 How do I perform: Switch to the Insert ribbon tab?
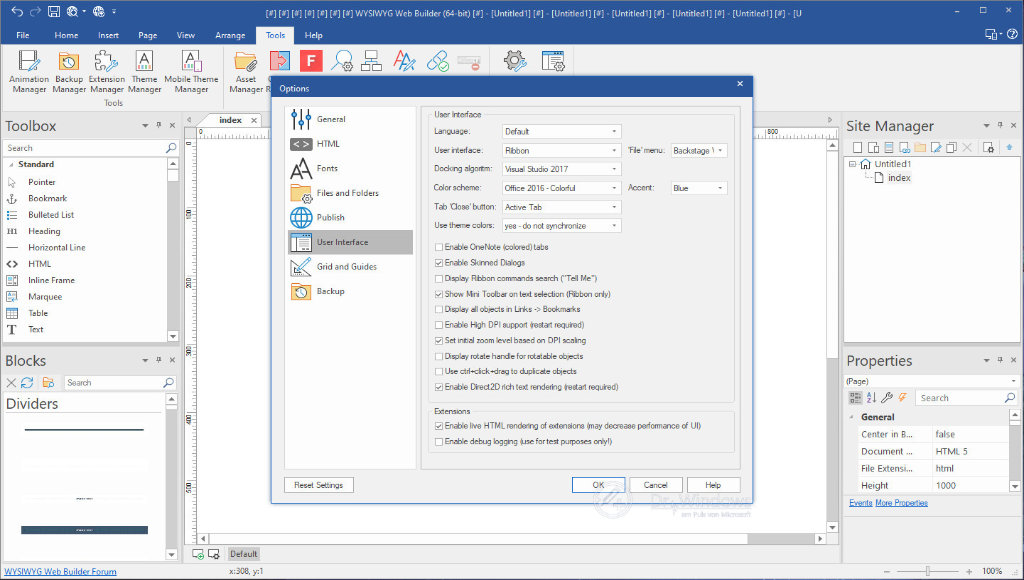pyautogui.click(x=108, y=35)
